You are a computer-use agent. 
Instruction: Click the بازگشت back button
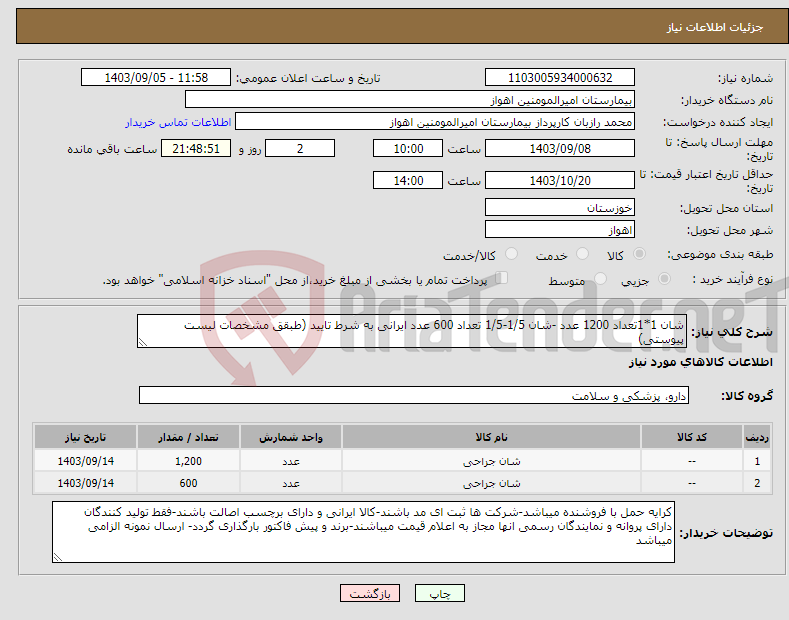(370, 594)
